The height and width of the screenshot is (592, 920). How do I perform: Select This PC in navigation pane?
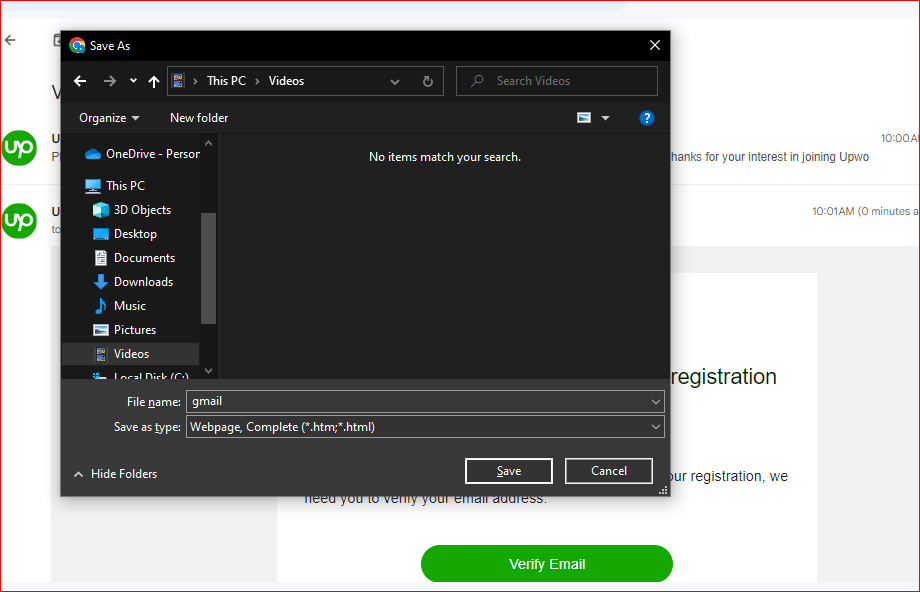pyautogui.click(x=115, y=185)
